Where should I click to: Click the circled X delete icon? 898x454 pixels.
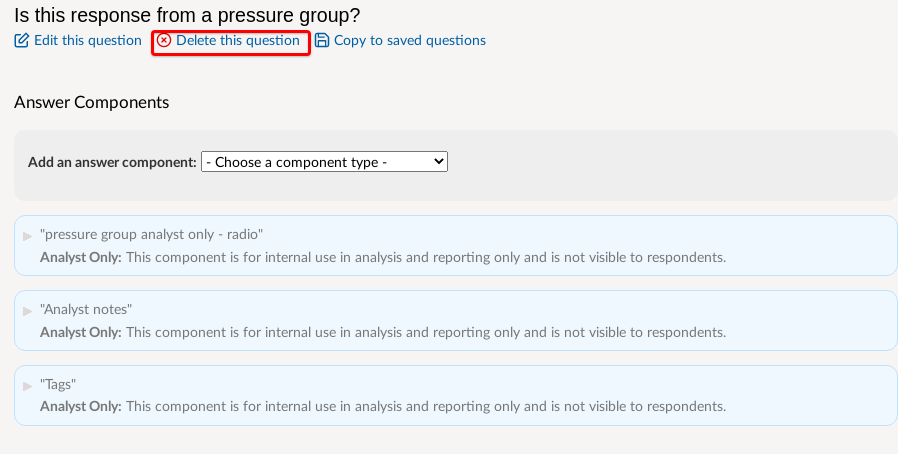pos(164,41)
